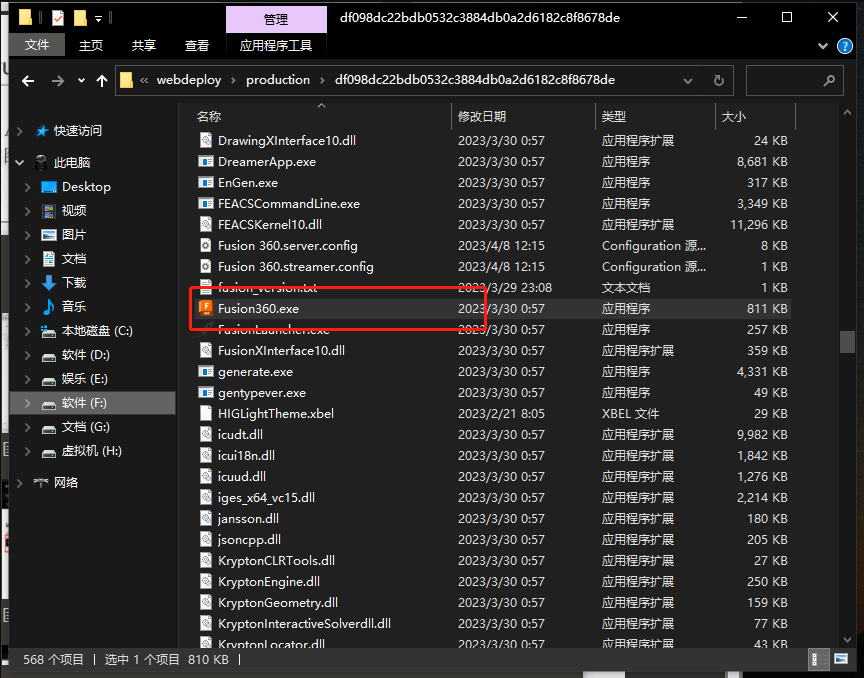The image size is (864, 678).
Task: Click the DreamerApp.exe file icon
Action: (x=206, y=162)
